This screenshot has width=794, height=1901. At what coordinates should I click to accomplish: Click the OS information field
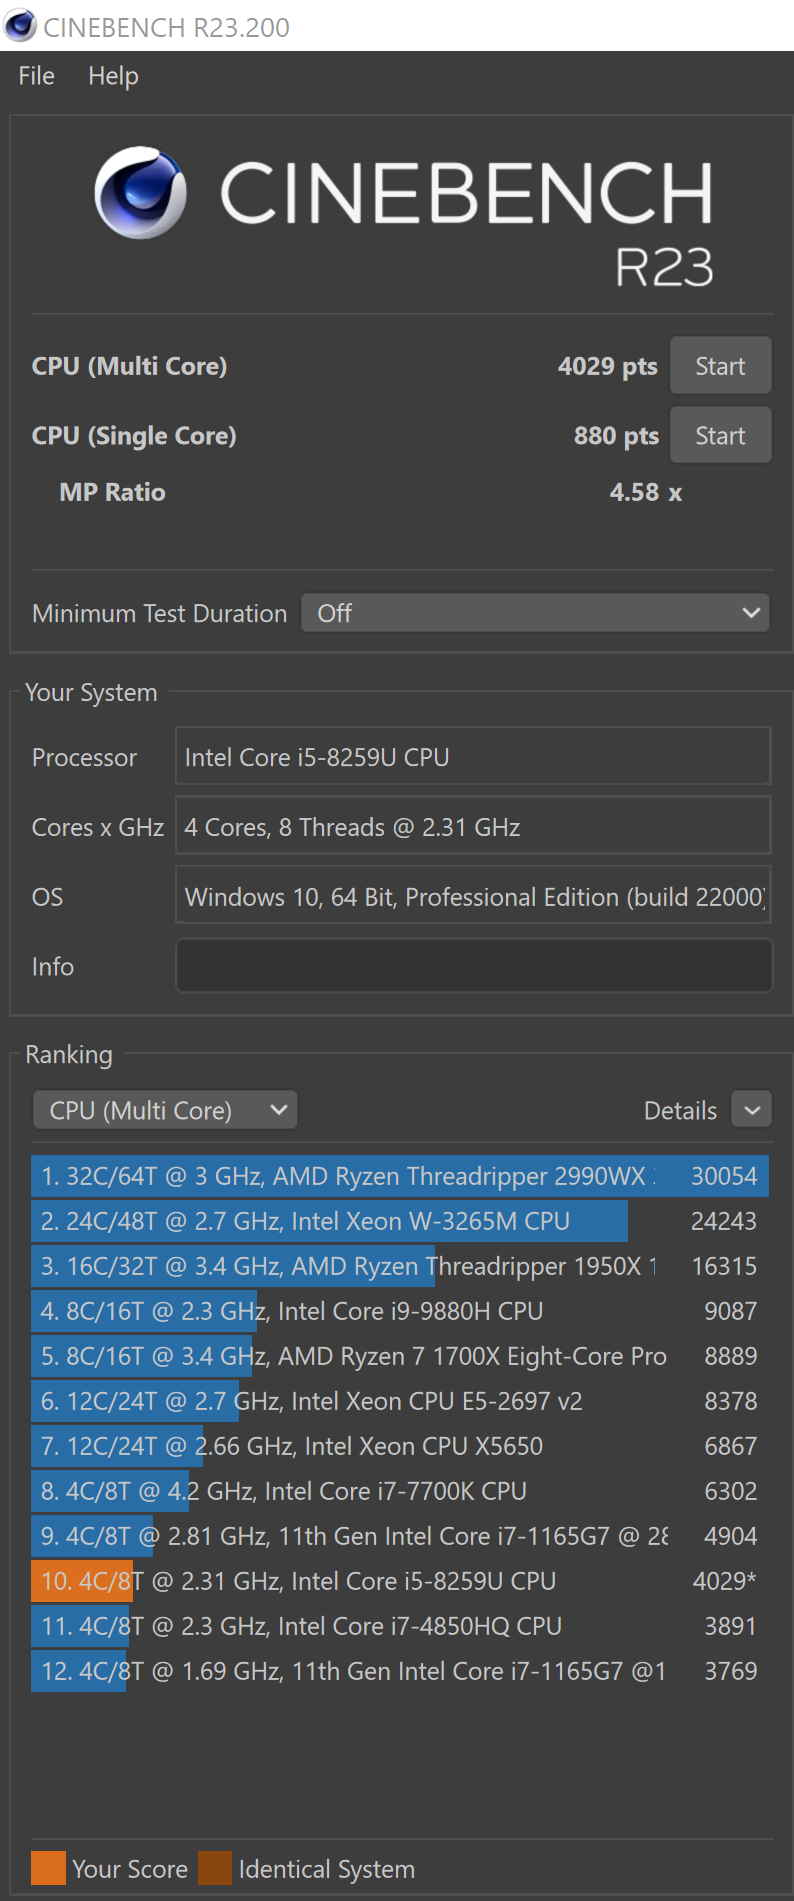[473, 896]
